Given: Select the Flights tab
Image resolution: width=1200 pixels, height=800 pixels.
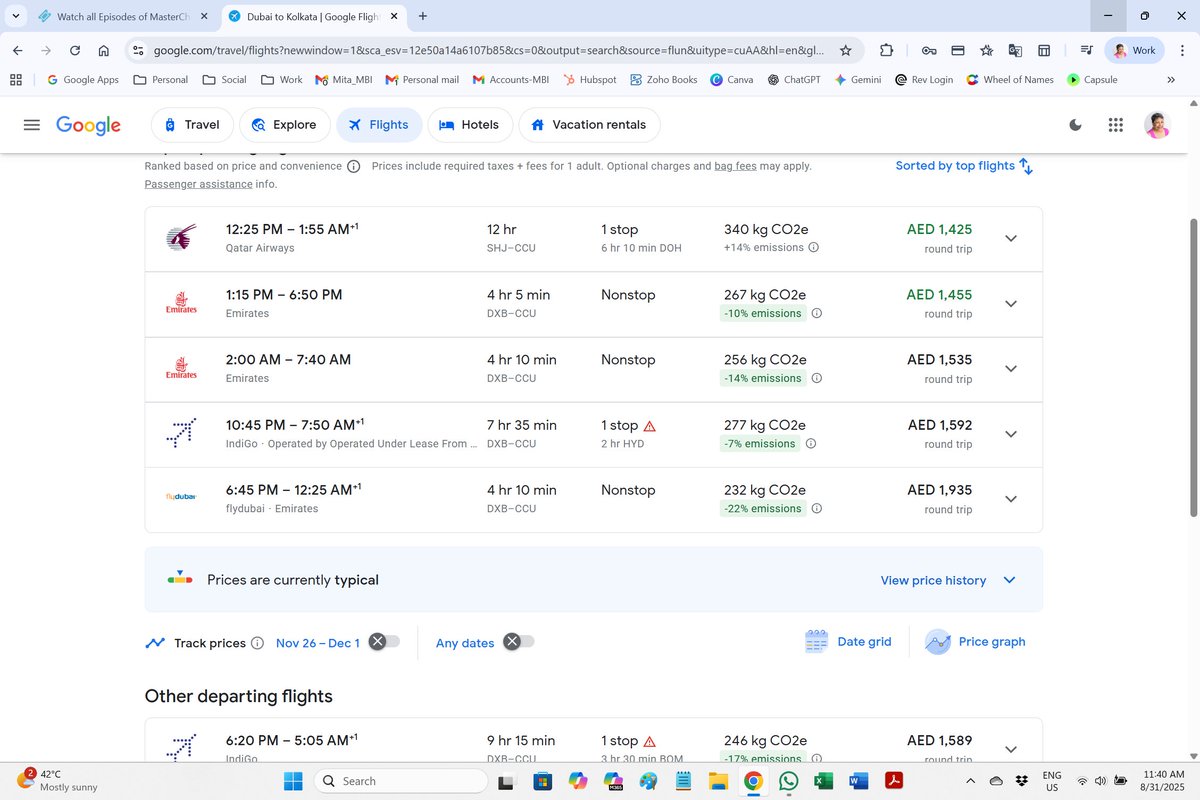Looking at the screenshot, I should [378, 125].
